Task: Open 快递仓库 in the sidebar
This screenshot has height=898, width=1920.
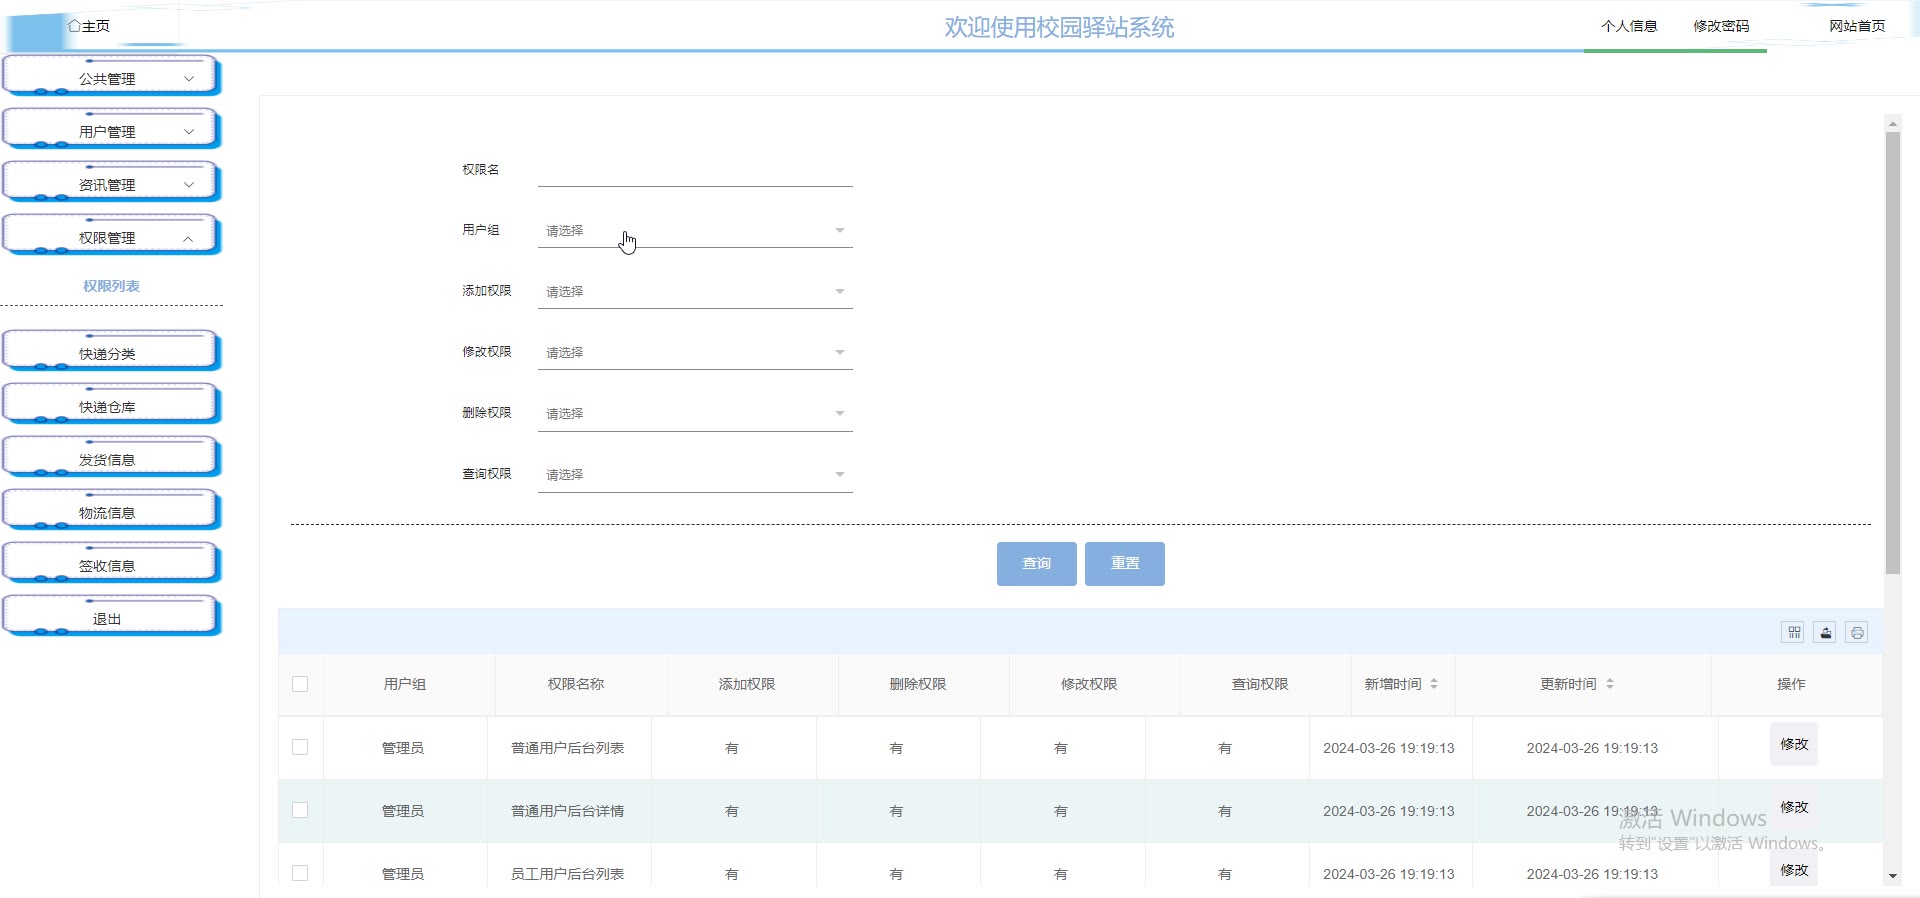Action: coord(110,406)
